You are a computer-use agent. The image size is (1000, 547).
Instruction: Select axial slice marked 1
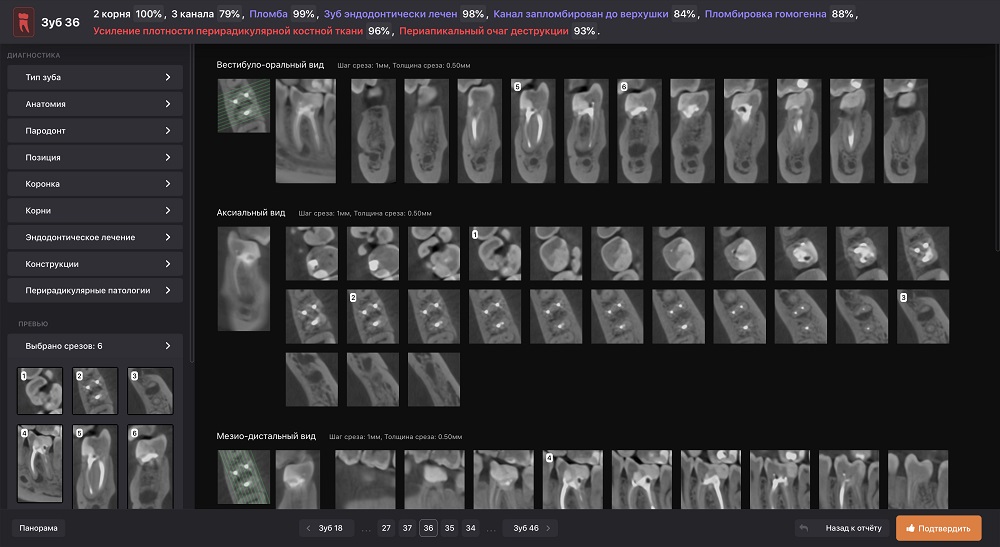(495, 254)
